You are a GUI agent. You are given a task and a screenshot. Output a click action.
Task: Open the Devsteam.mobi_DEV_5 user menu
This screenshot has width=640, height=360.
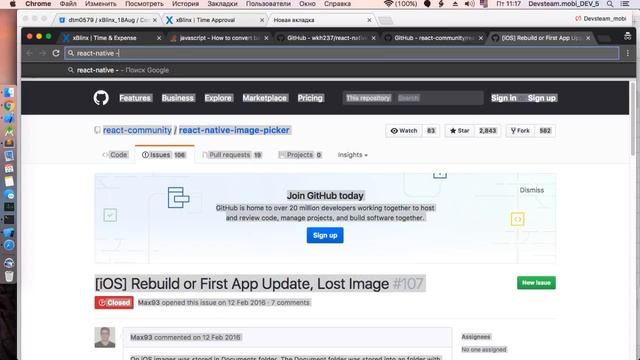pyautogui.click(x=564, y=4)
